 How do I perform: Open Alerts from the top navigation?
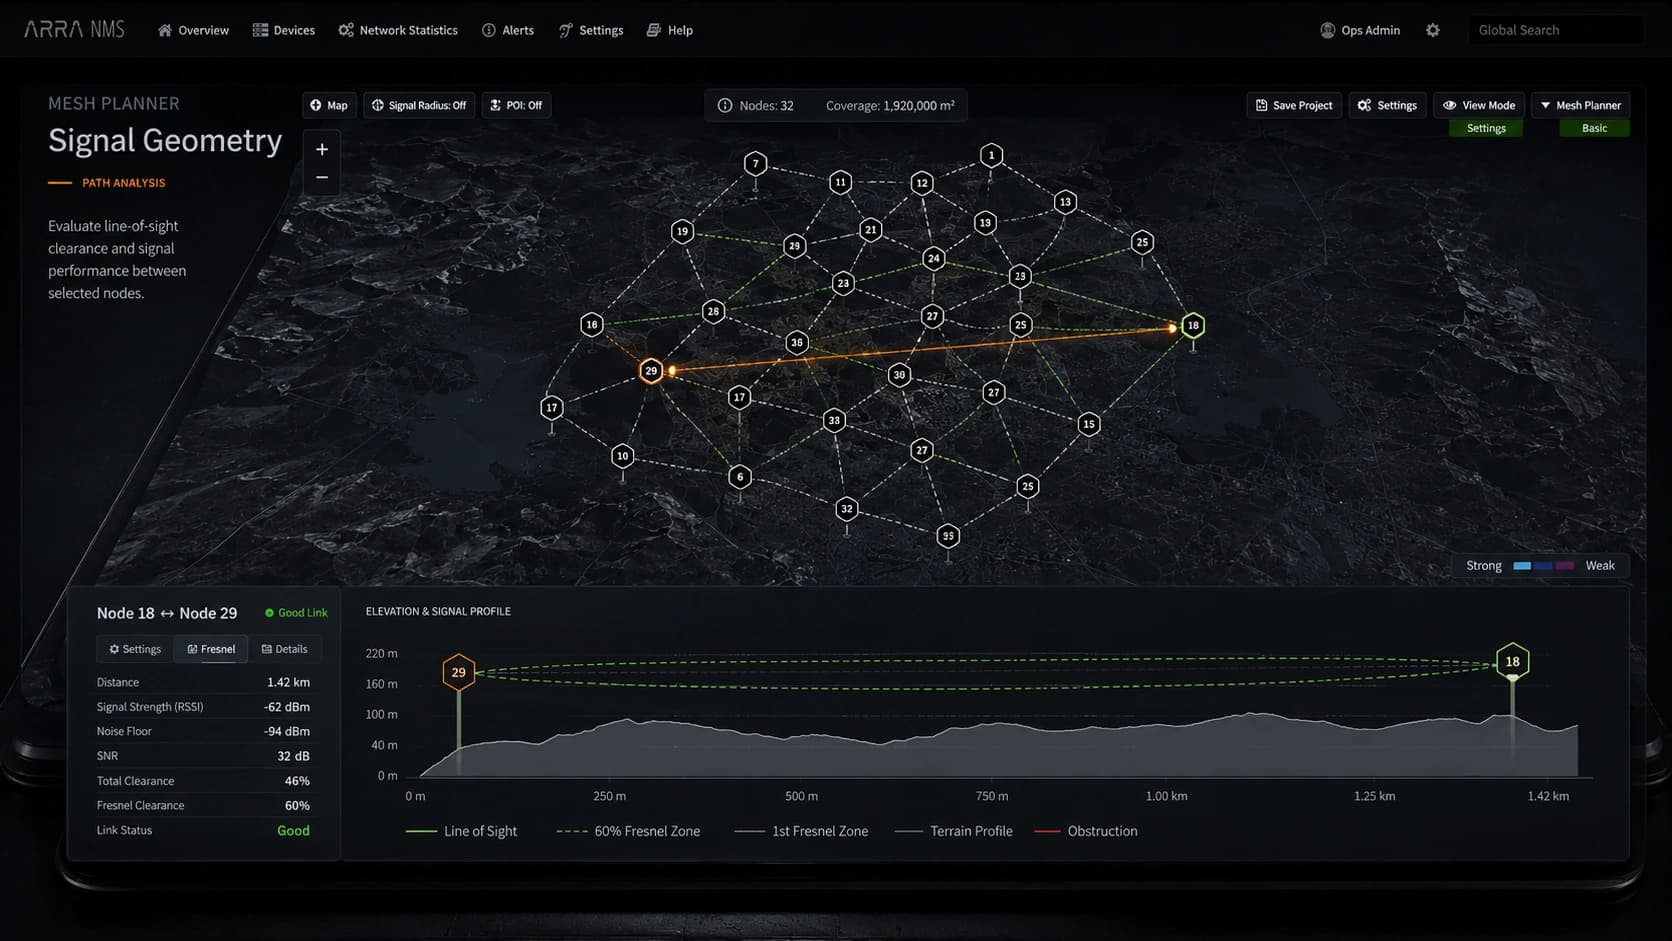[x=508, y=30]
